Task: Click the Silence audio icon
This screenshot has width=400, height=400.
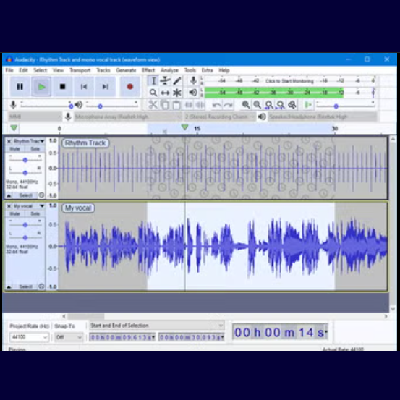Action: [x=200, y=105]
